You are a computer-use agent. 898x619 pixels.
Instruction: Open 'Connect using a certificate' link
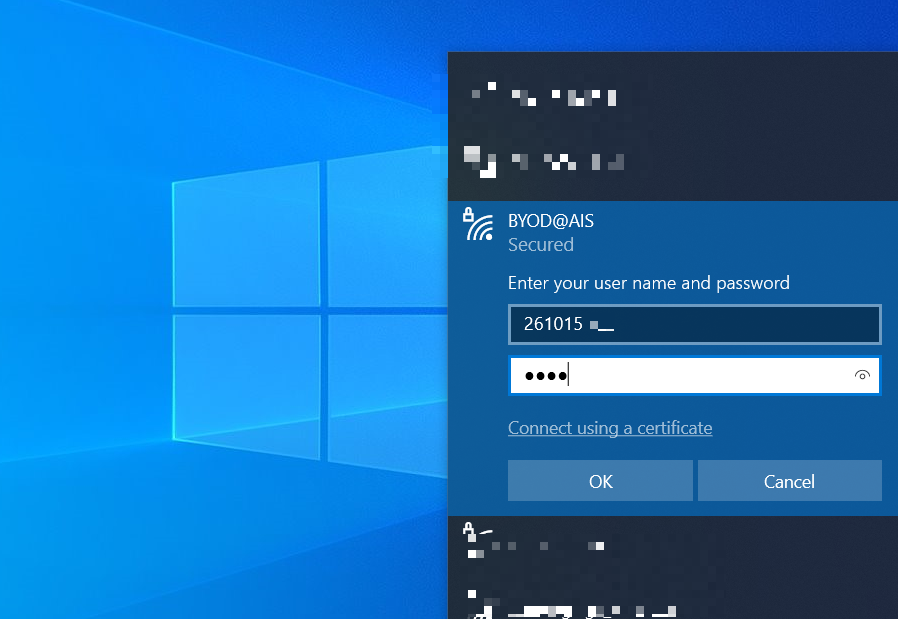(610, 428)
